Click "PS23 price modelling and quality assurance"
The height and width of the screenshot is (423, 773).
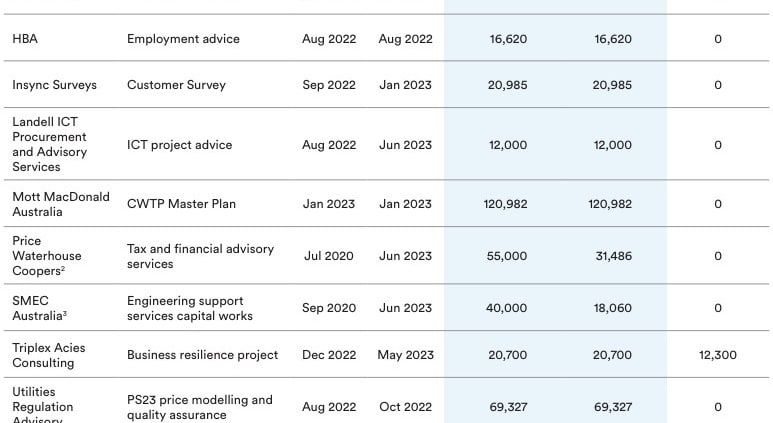pos(199,407)
